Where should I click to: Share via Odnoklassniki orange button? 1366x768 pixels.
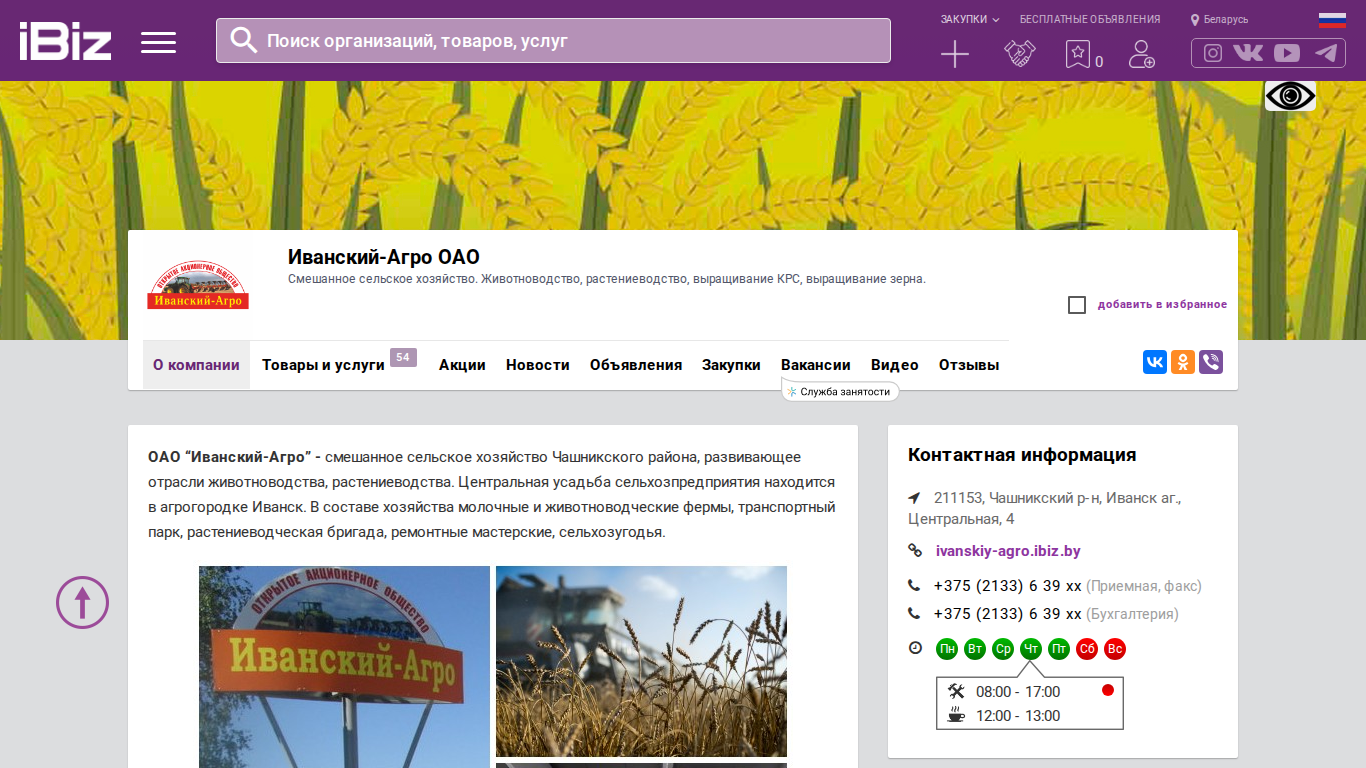[1183, 362]
